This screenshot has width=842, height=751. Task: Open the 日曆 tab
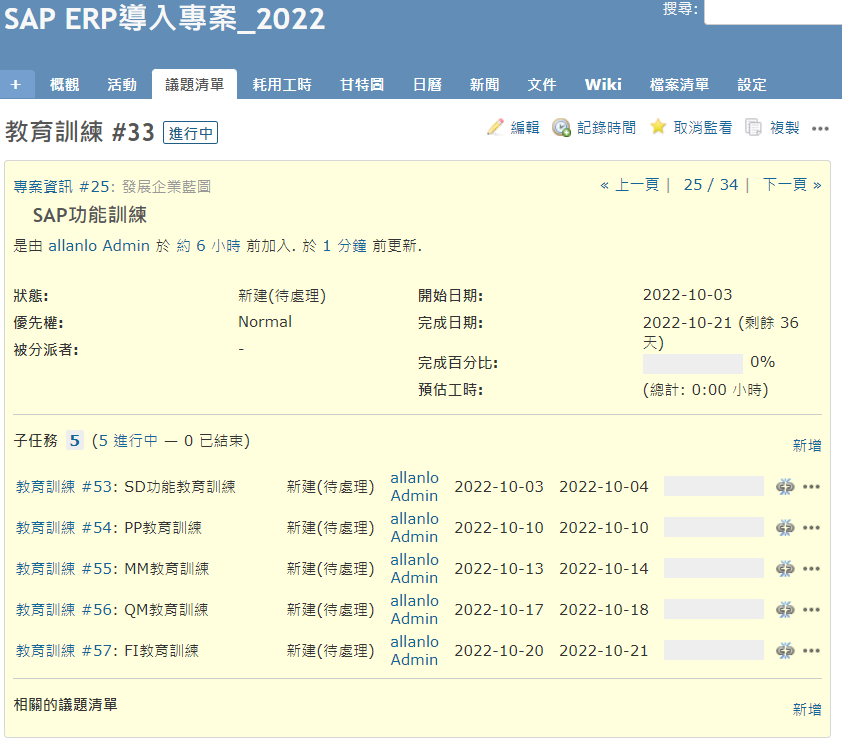tap(427, 84)
